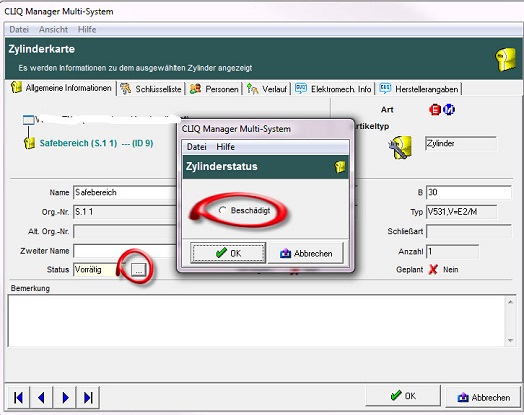Click the yellow cylinder icon in Zylinderkarte header

pos(506,59)
